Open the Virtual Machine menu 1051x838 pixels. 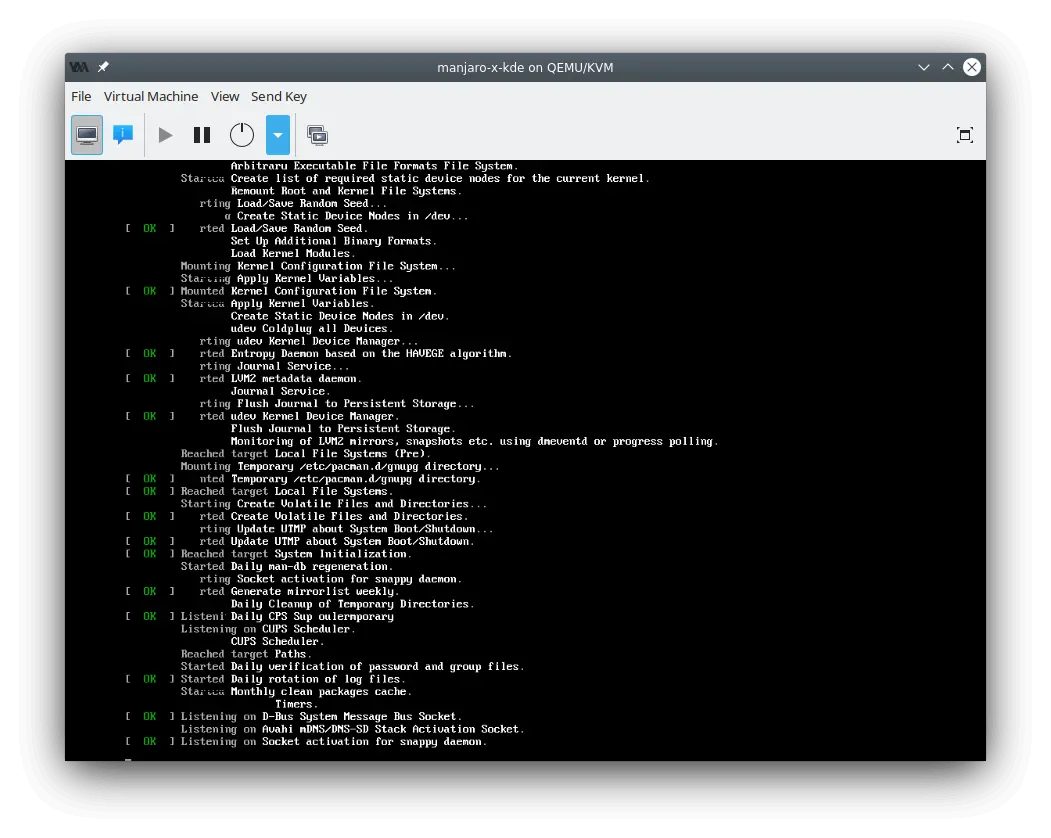point(151,97)
